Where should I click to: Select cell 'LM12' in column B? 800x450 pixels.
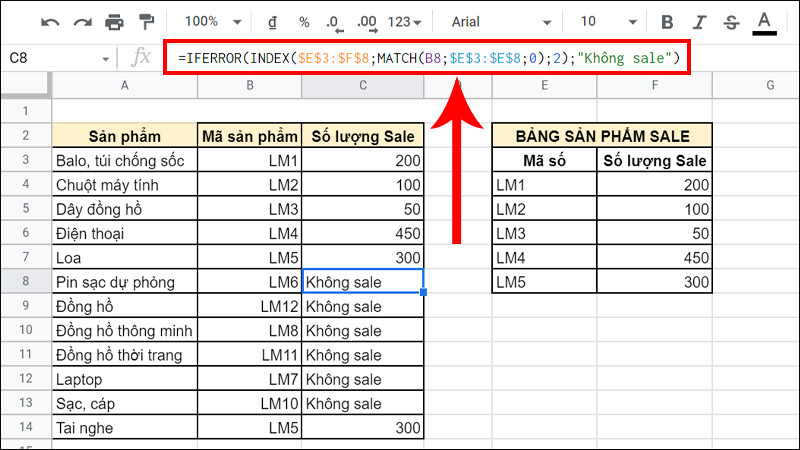click(249, 306)
